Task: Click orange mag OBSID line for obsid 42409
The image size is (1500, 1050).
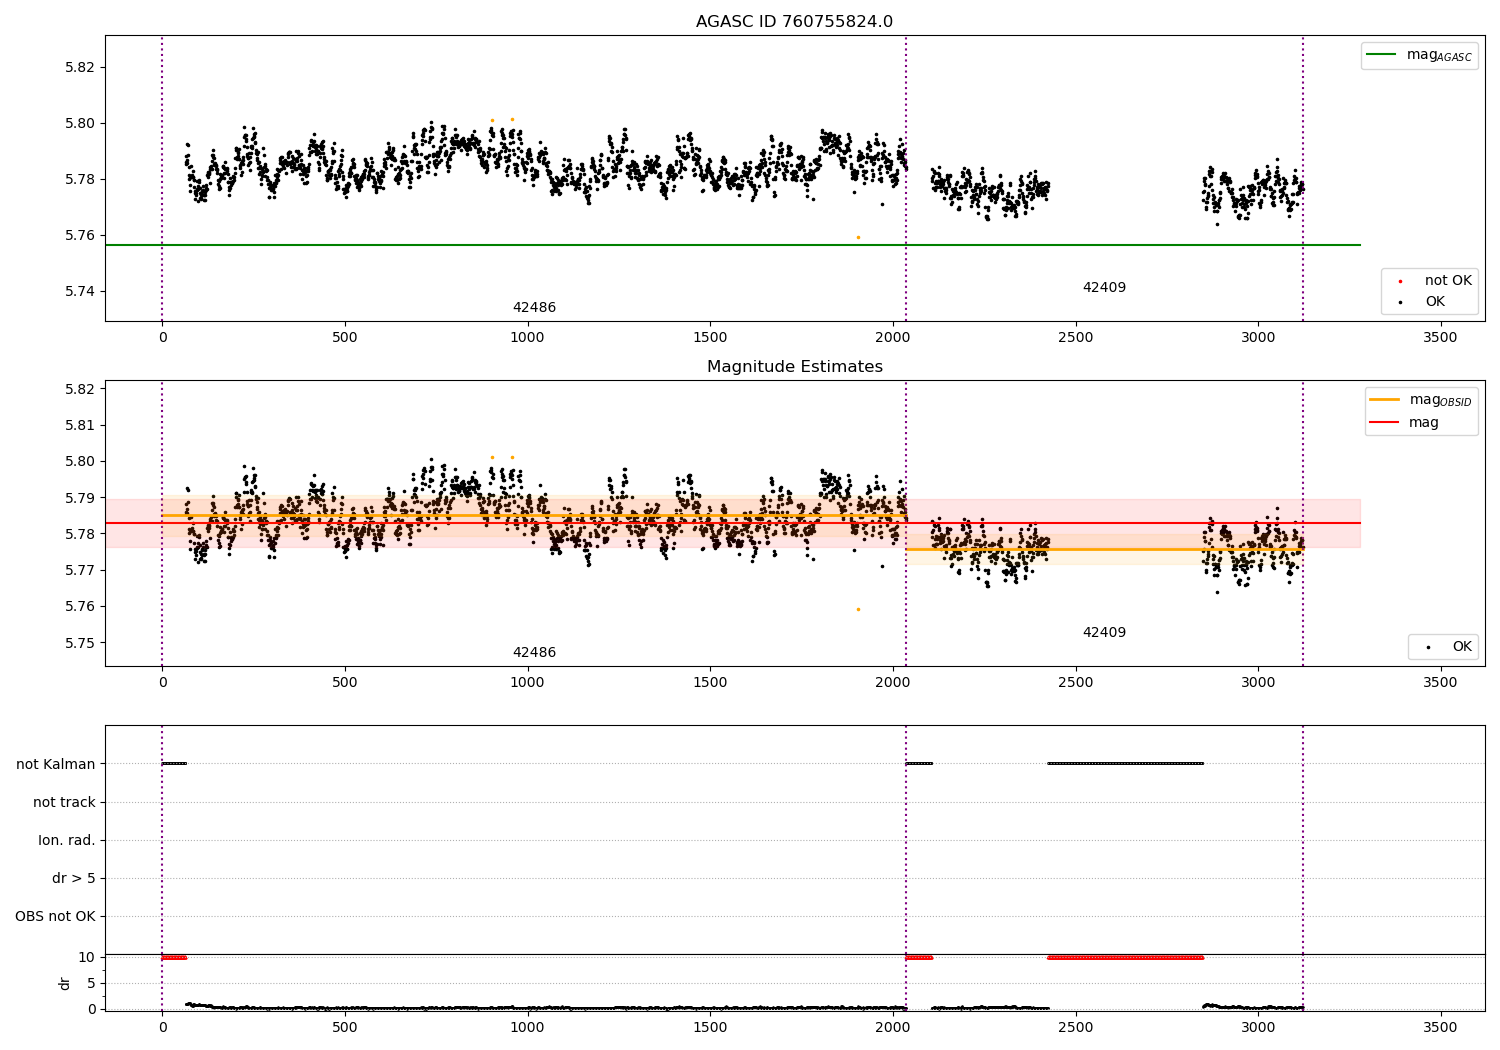Action: [1104, 549]
